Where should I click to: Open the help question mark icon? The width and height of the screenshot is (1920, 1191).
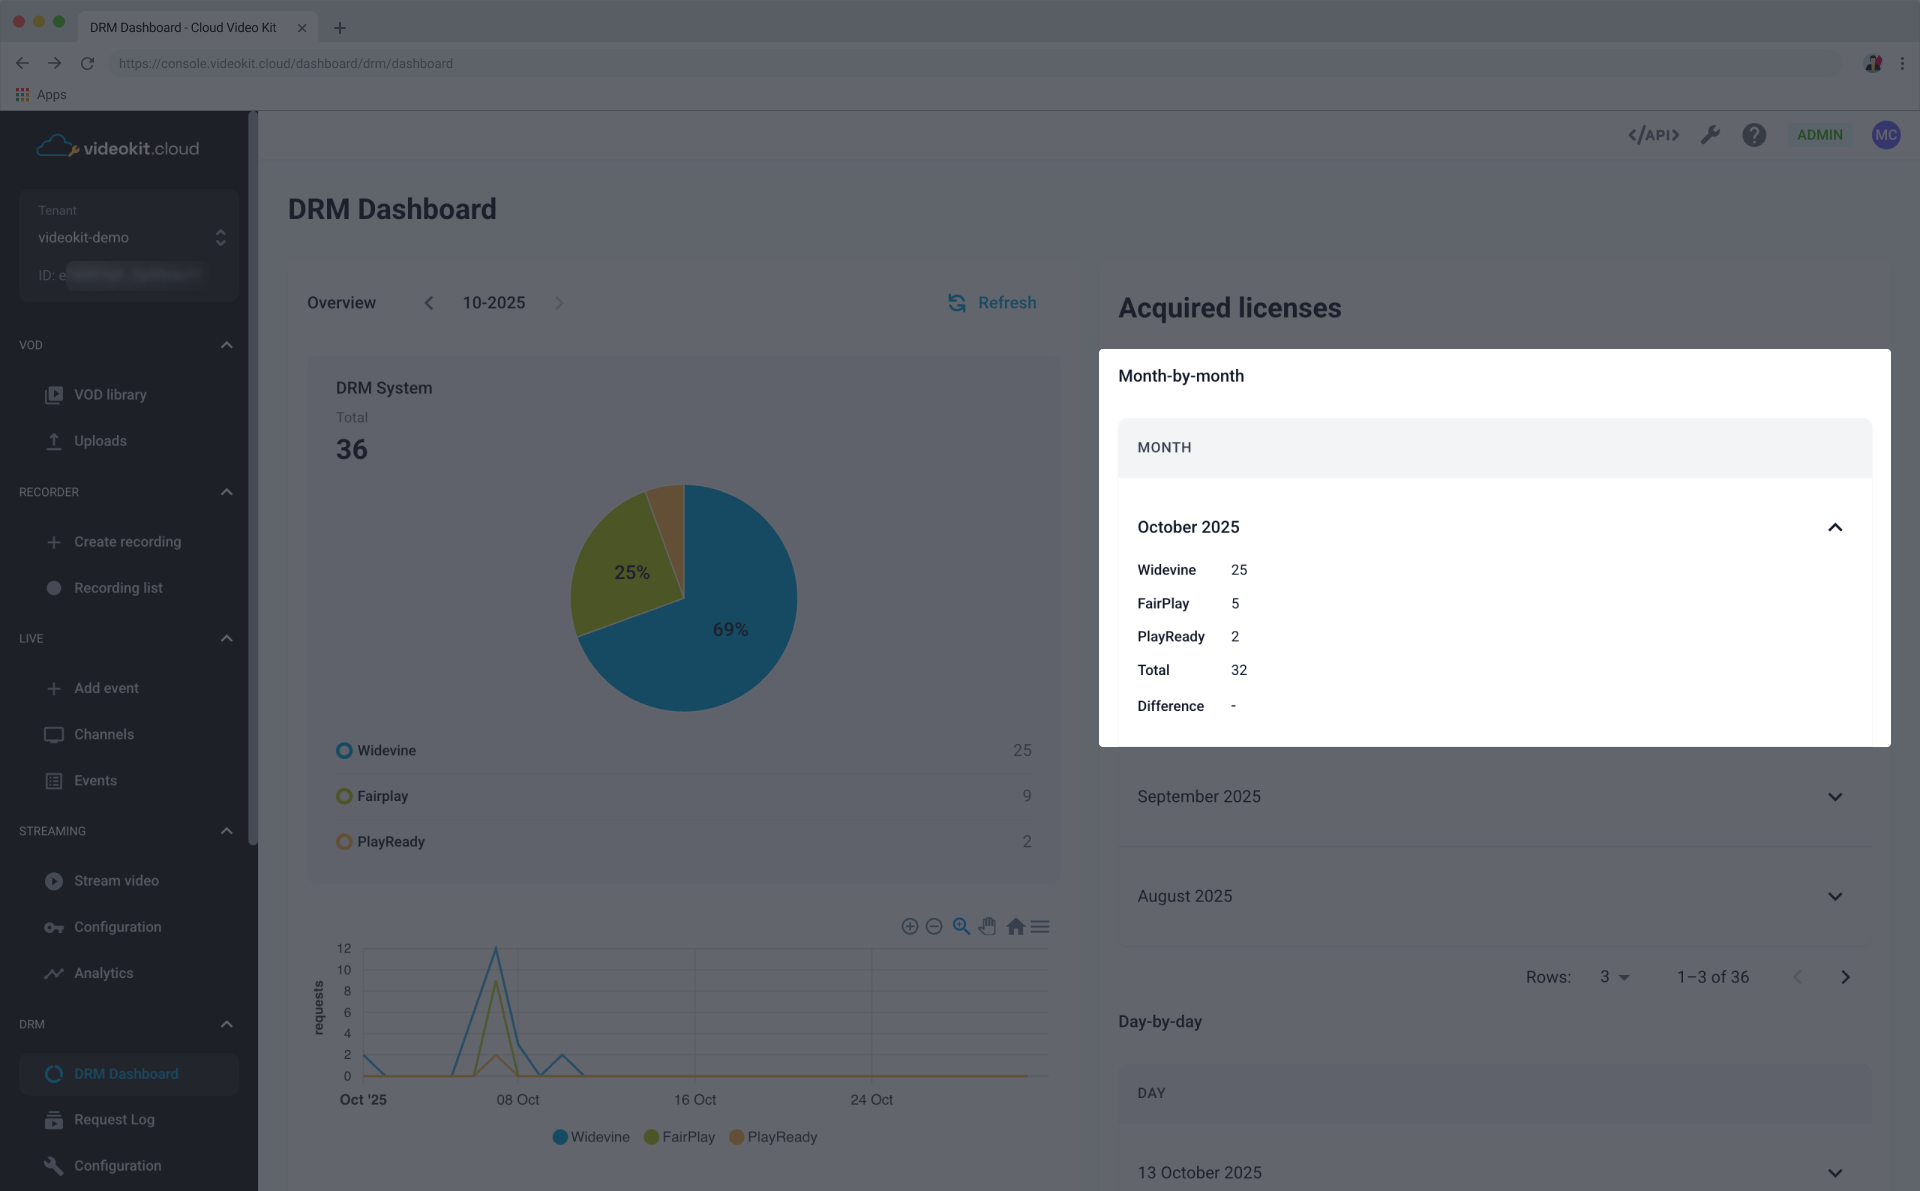click(x=1754, y=135)
